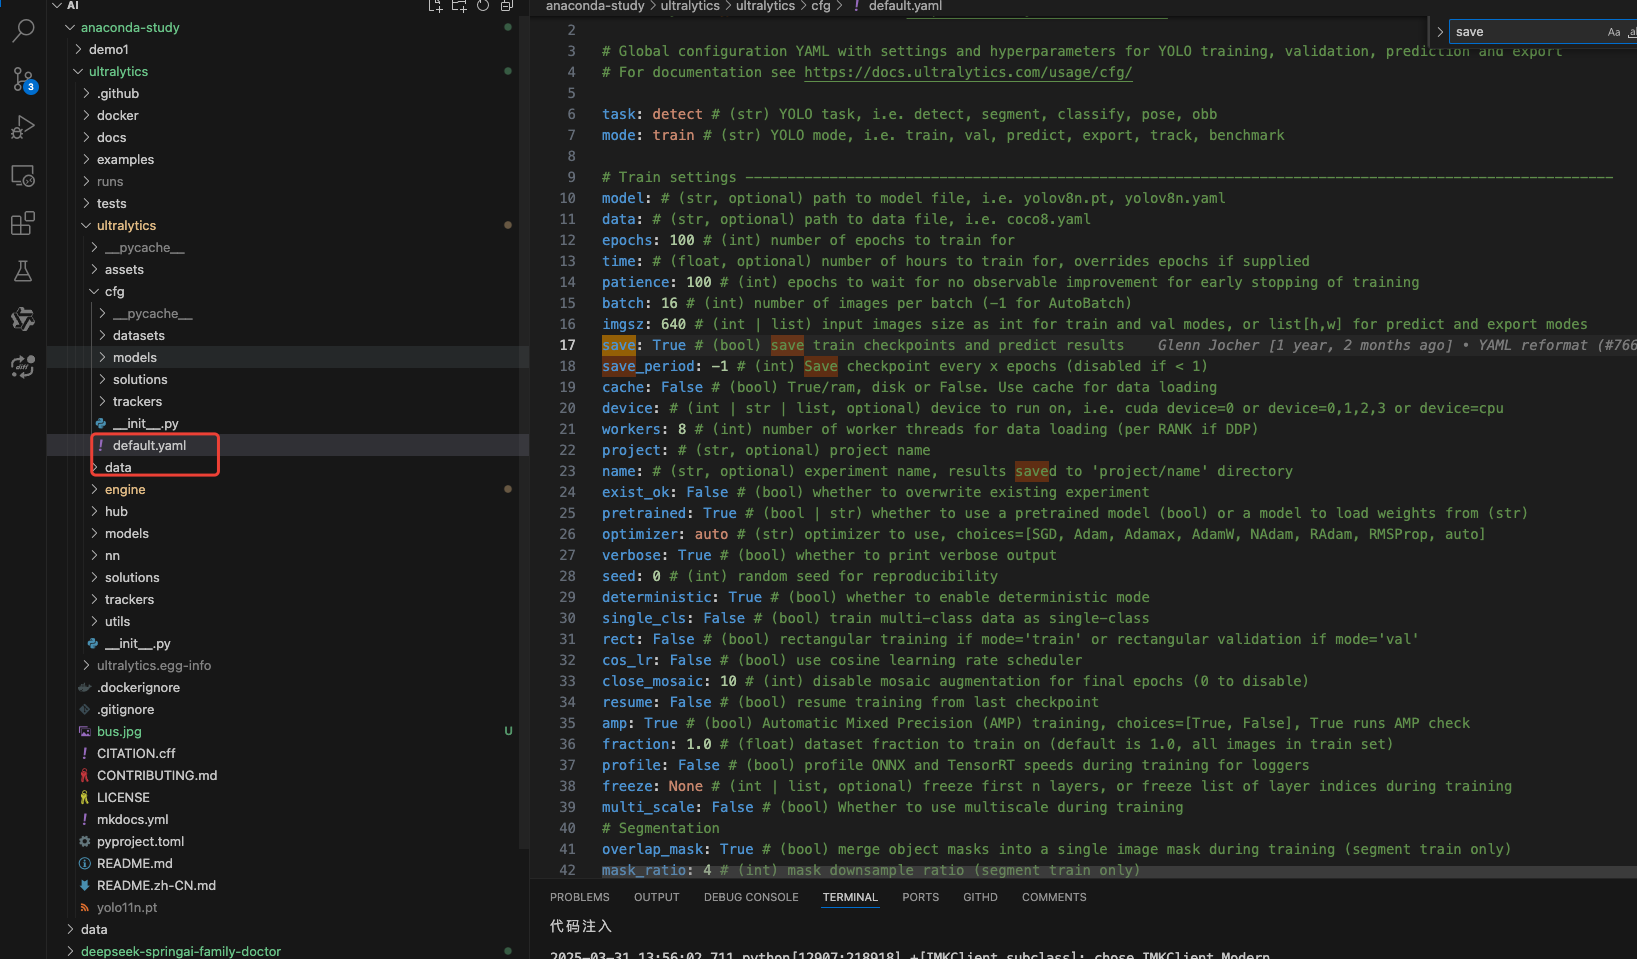Open the Testing flask view
This screenshot has width=1637, height=959.
coord(23,271)
